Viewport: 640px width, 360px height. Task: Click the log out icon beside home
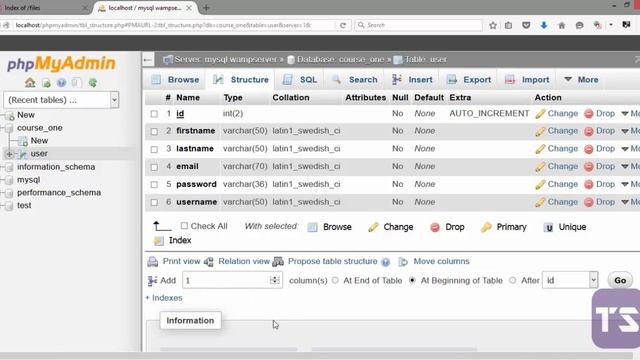(46, 83)
